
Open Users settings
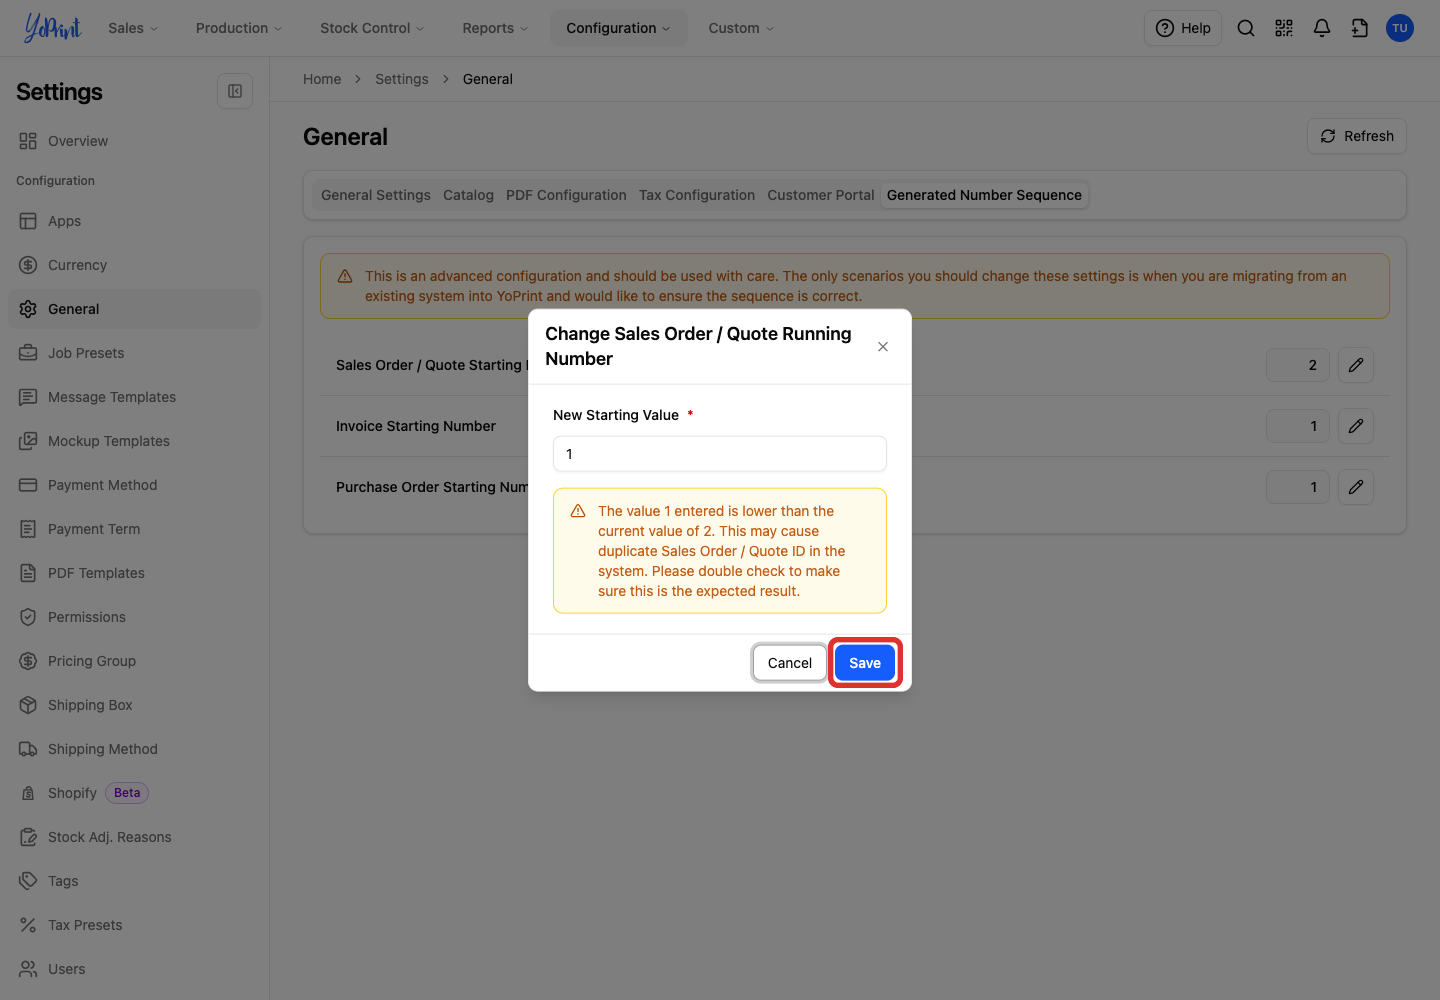(134, 969)
